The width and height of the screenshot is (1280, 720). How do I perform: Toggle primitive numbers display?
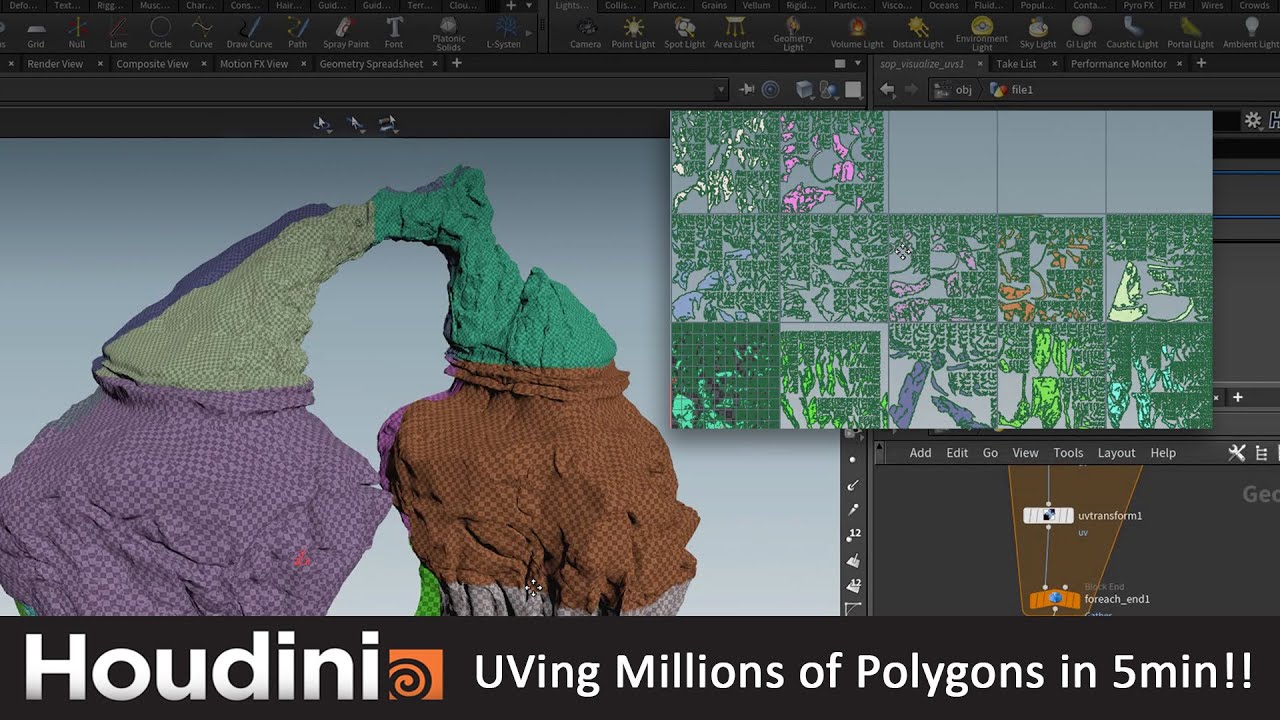pyautogui.click(x=853, y=585)
